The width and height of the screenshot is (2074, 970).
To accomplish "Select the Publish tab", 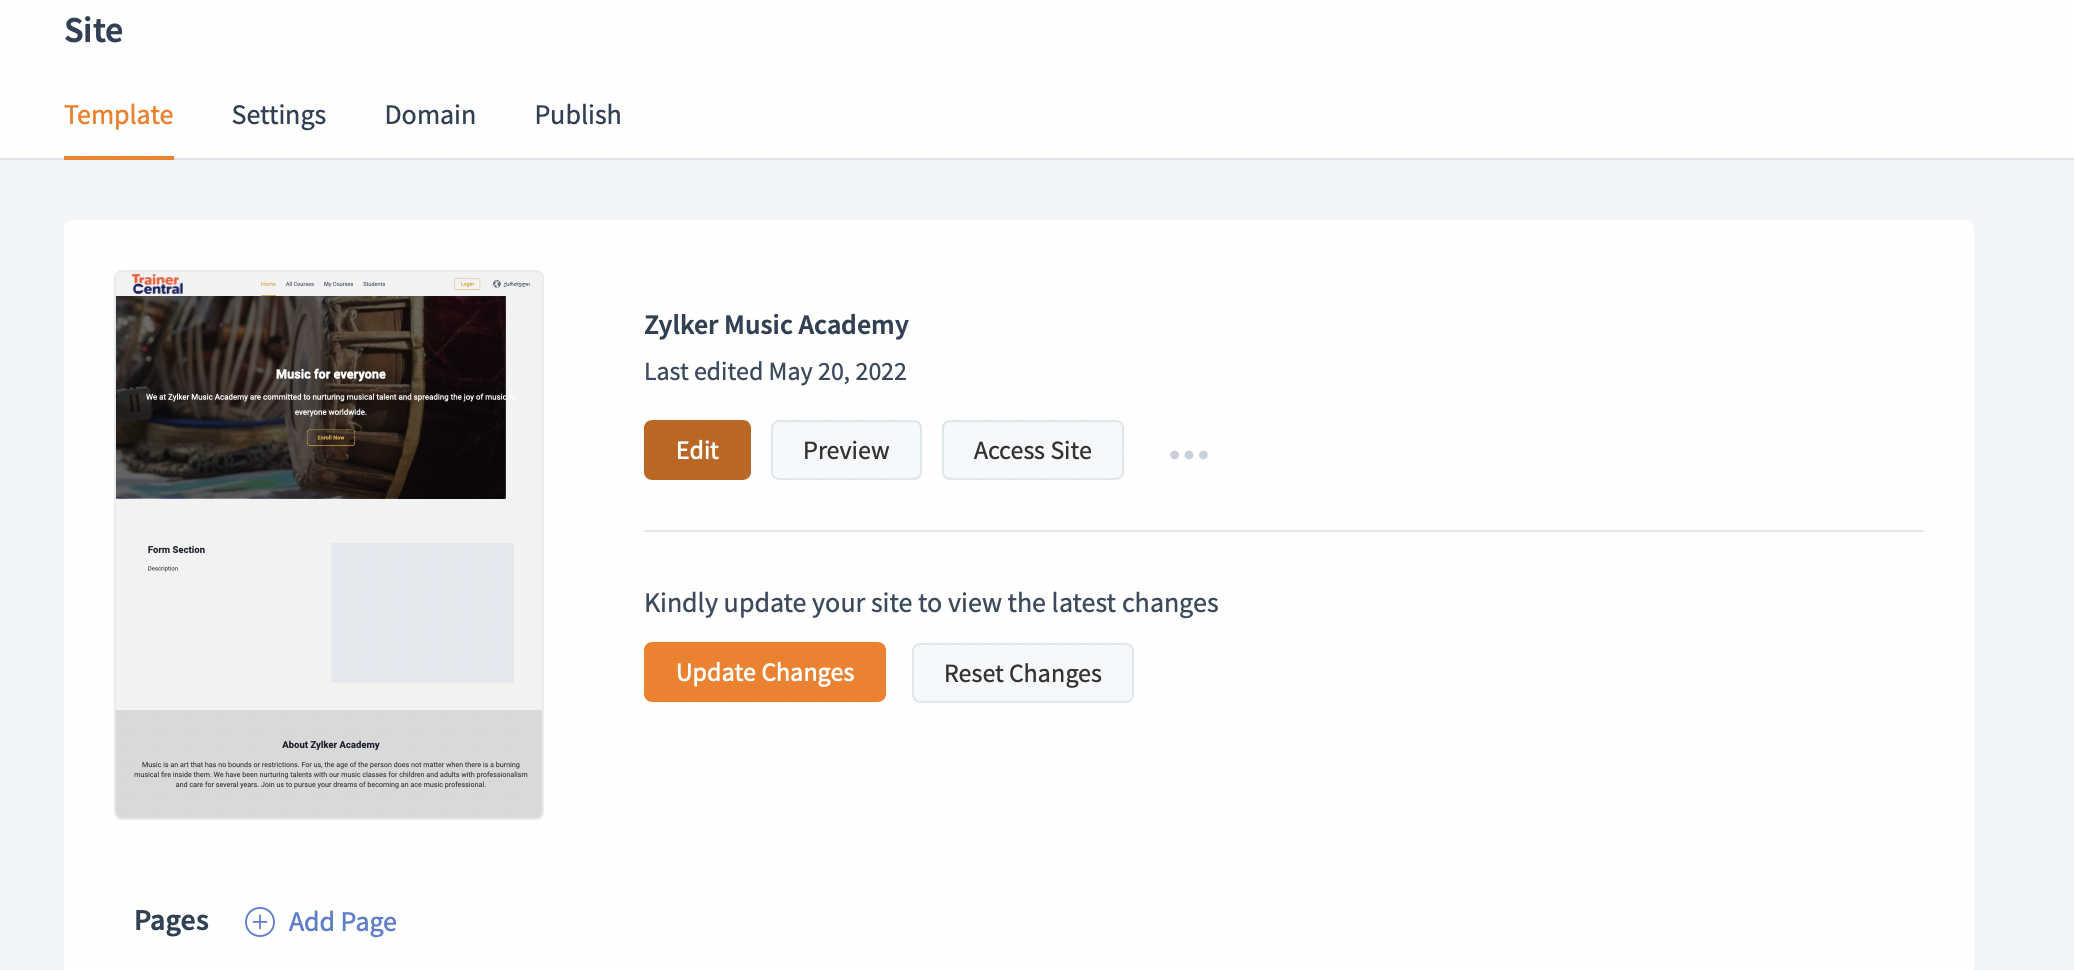I will [x=578, y=115].
